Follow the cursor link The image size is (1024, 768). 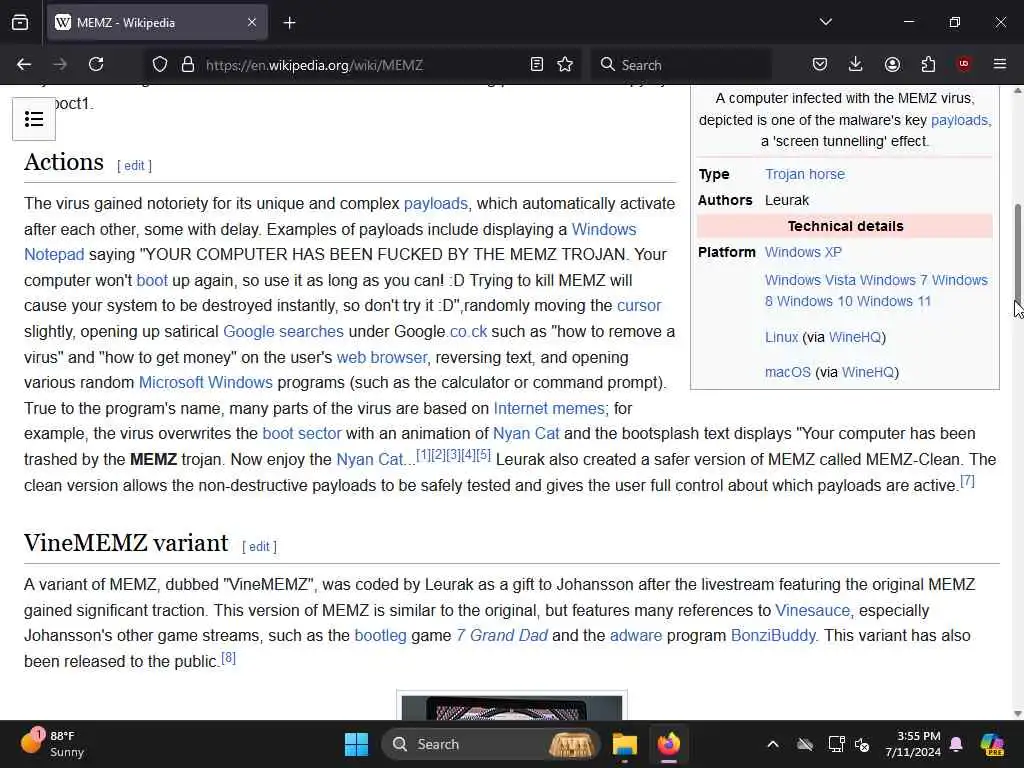point(639,306)
